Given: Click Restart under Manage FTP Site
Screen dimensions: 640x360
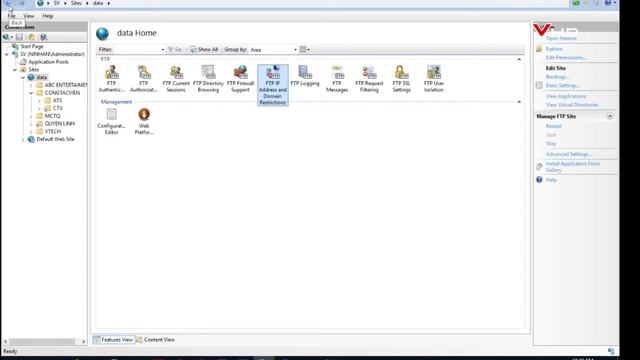Looking at the screenshot, I should pyautogui.click(x=553, y=126).
